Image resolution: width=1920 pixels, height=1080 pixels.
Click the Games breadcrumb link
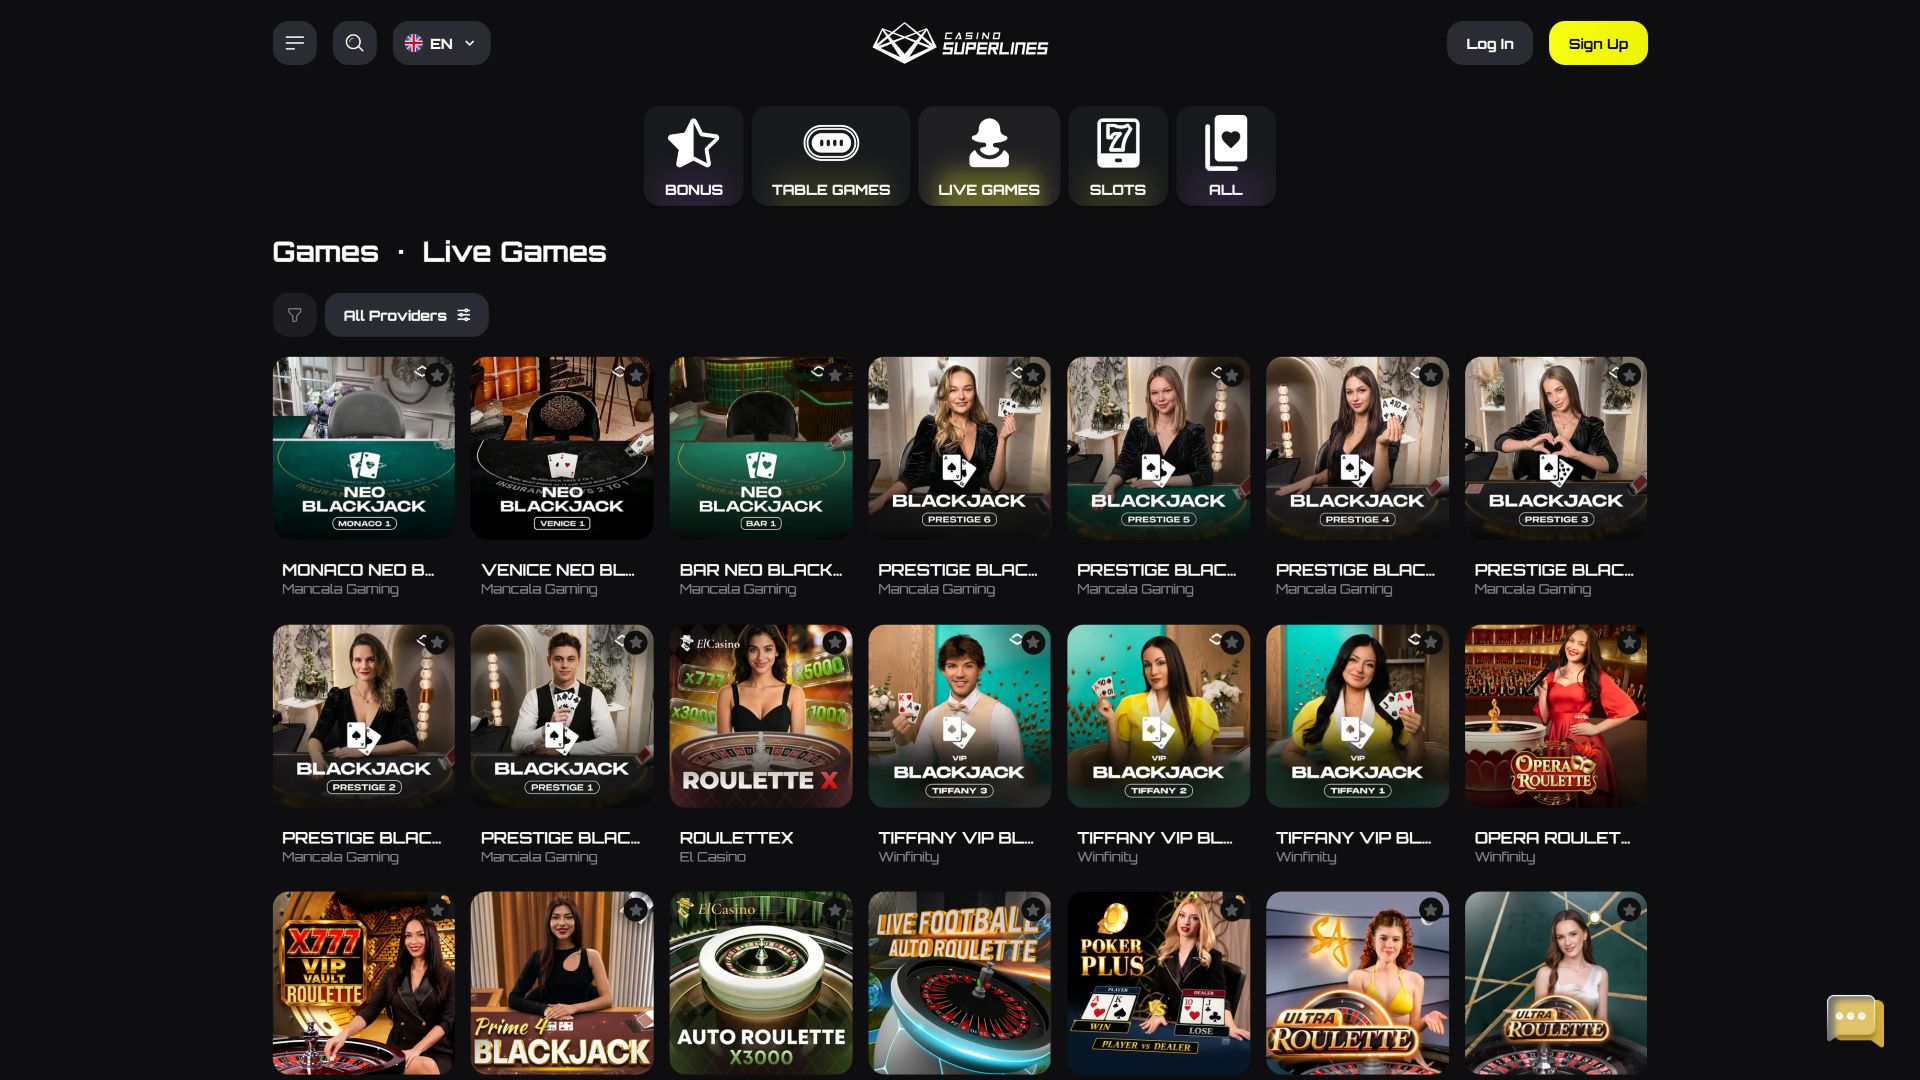325,251
